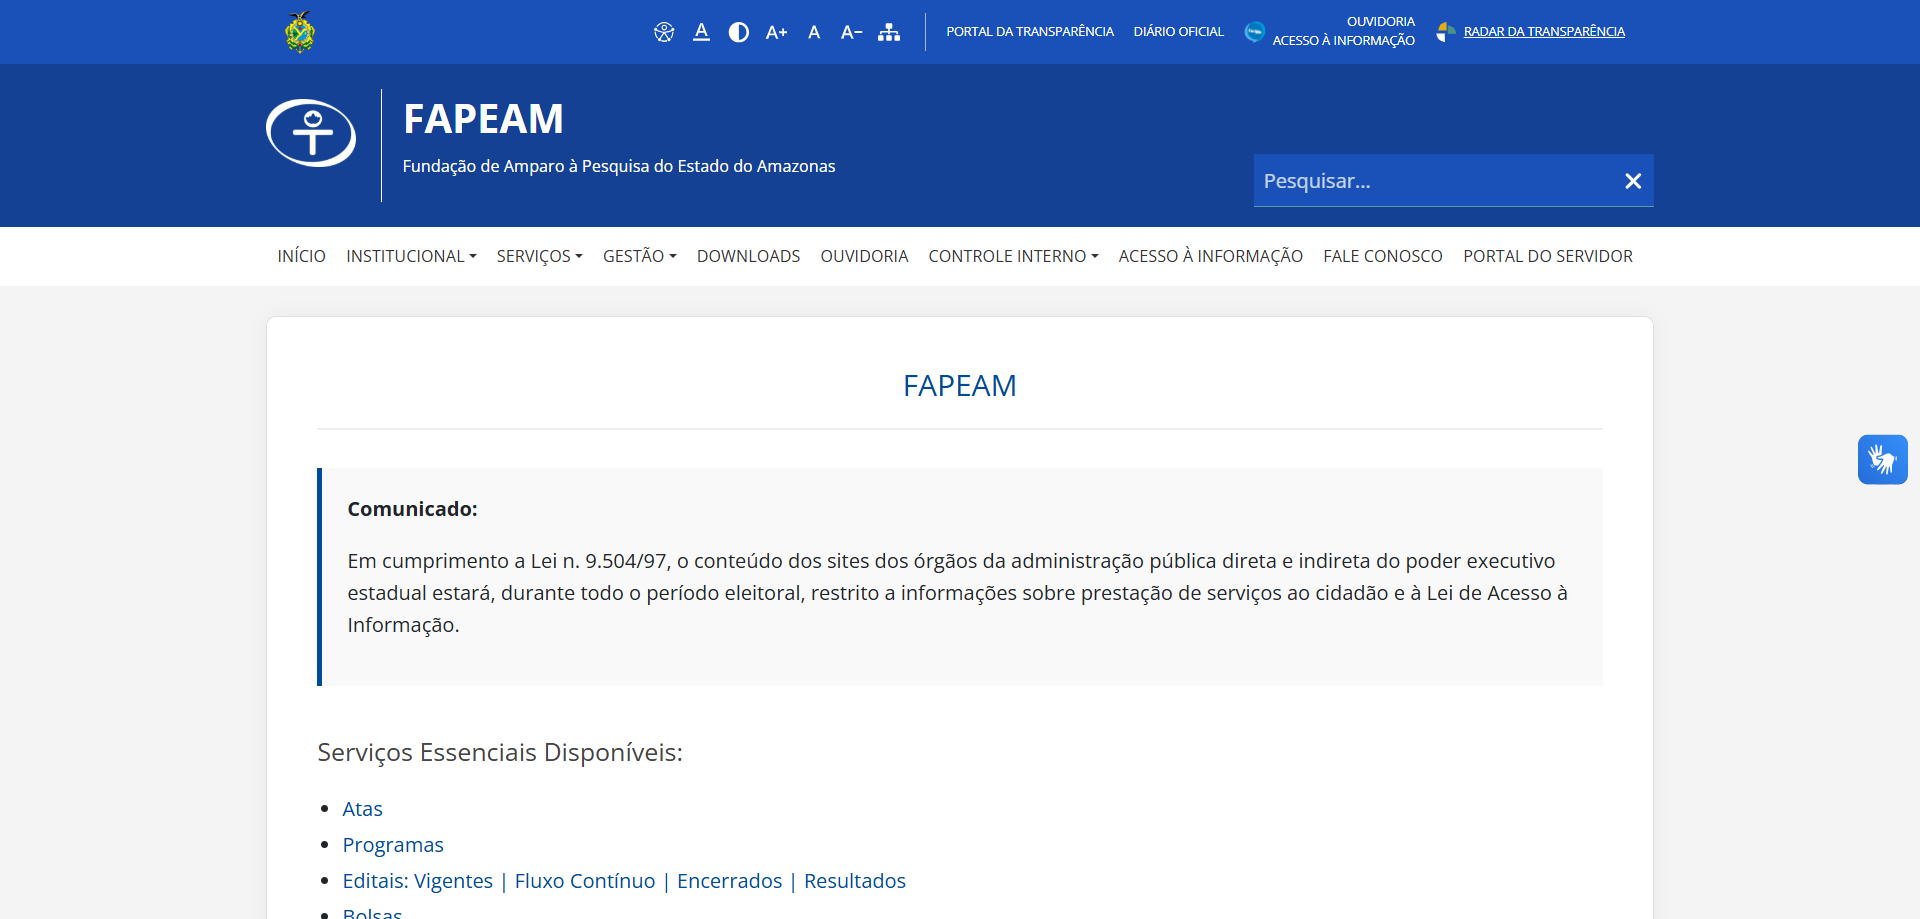The height and width of the screenshot is (919, 1920).
Task: Open the Encerrados link
Action: click(729, 881)
